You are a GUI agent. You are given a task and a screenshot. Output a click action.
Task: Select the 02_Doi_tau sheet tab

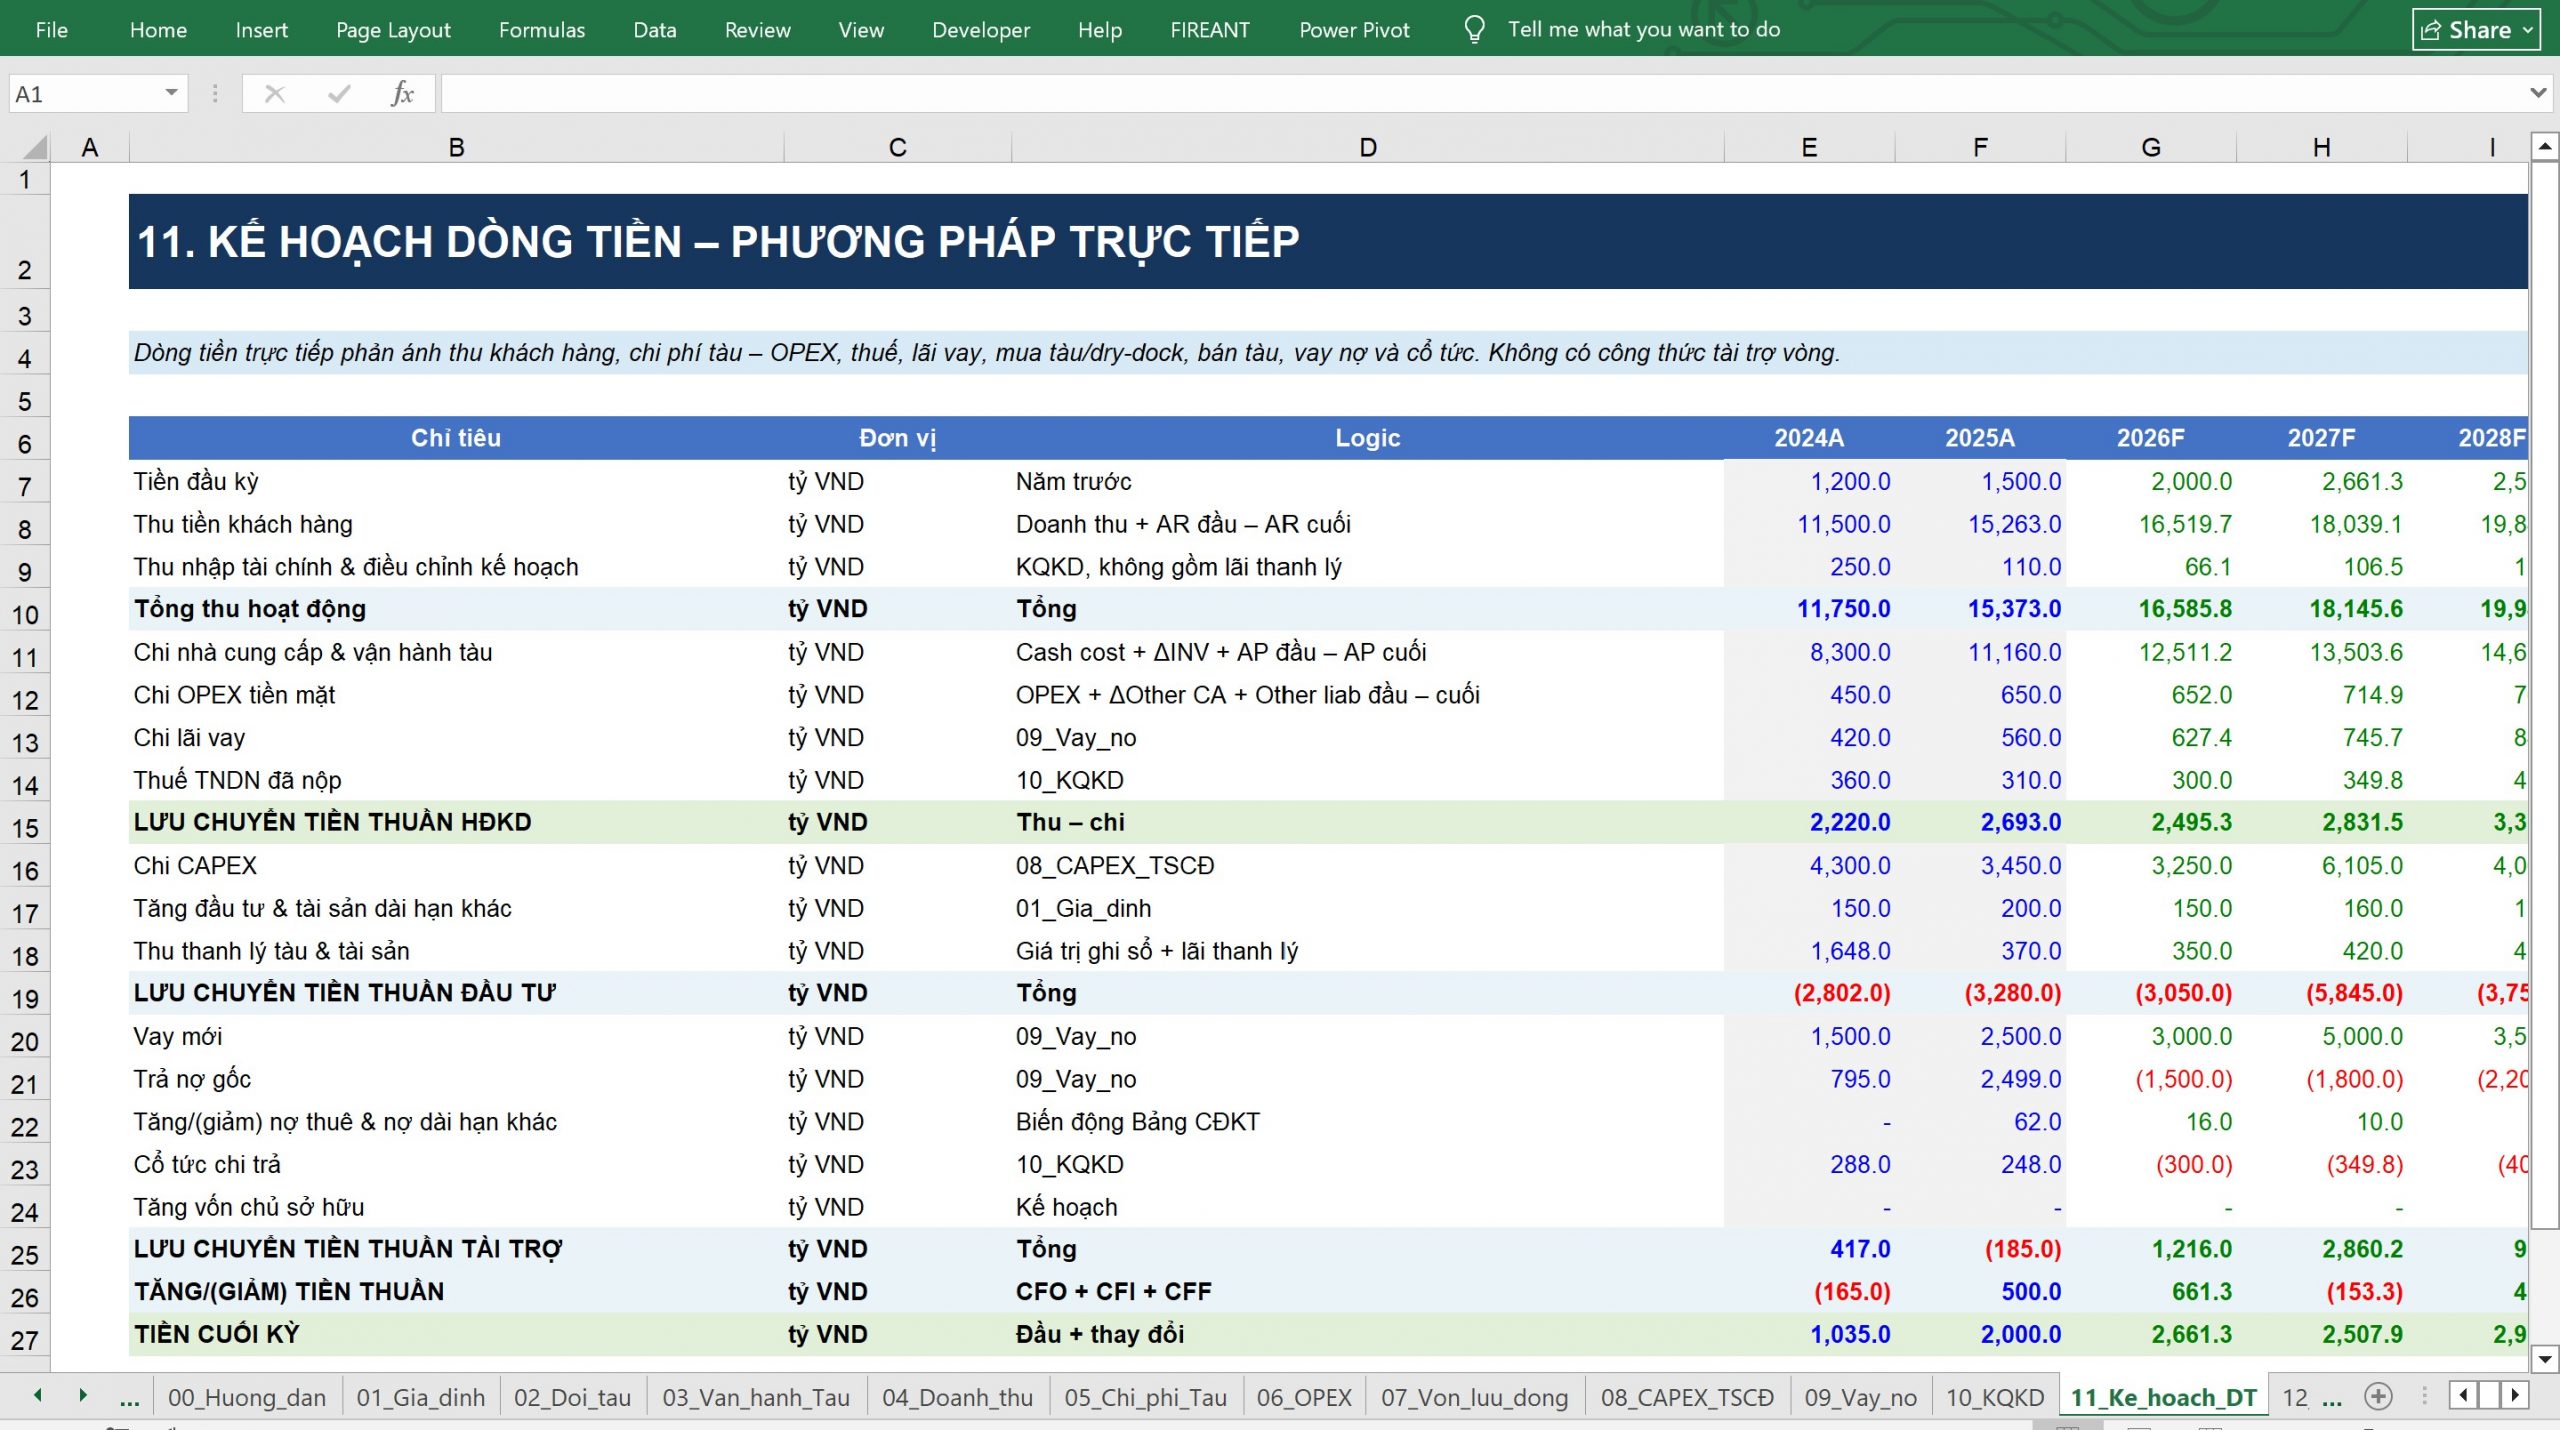pos(572,1397)
